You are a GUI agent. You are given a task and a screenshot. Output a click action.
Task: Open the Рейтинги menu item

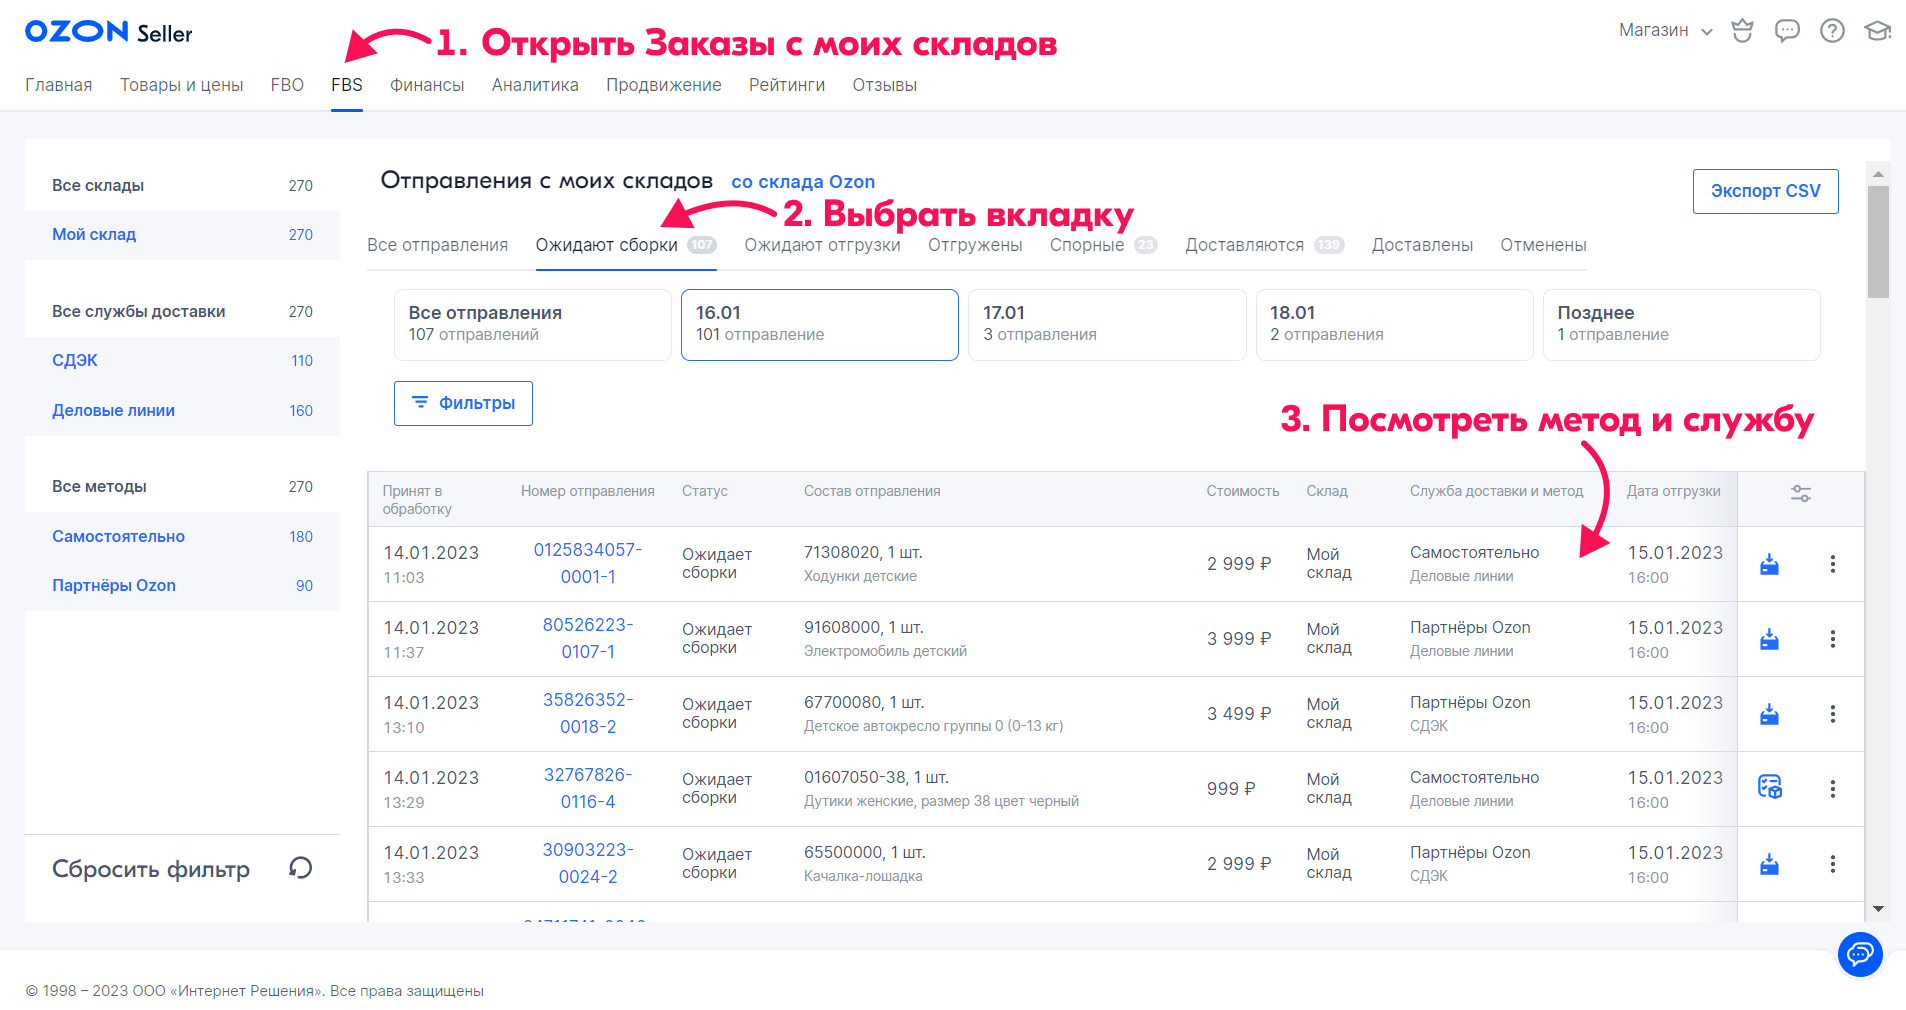(x=787, y=85)
